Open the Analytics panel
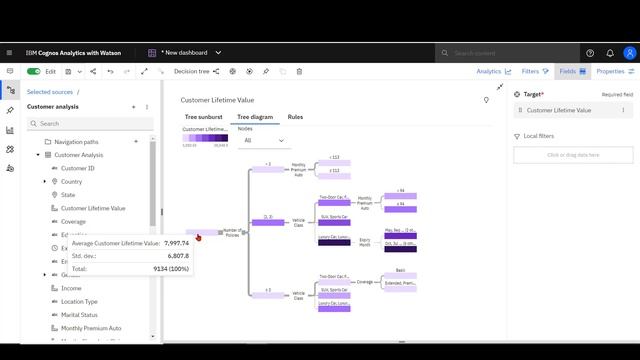640x360 pixels. point(493,71)
